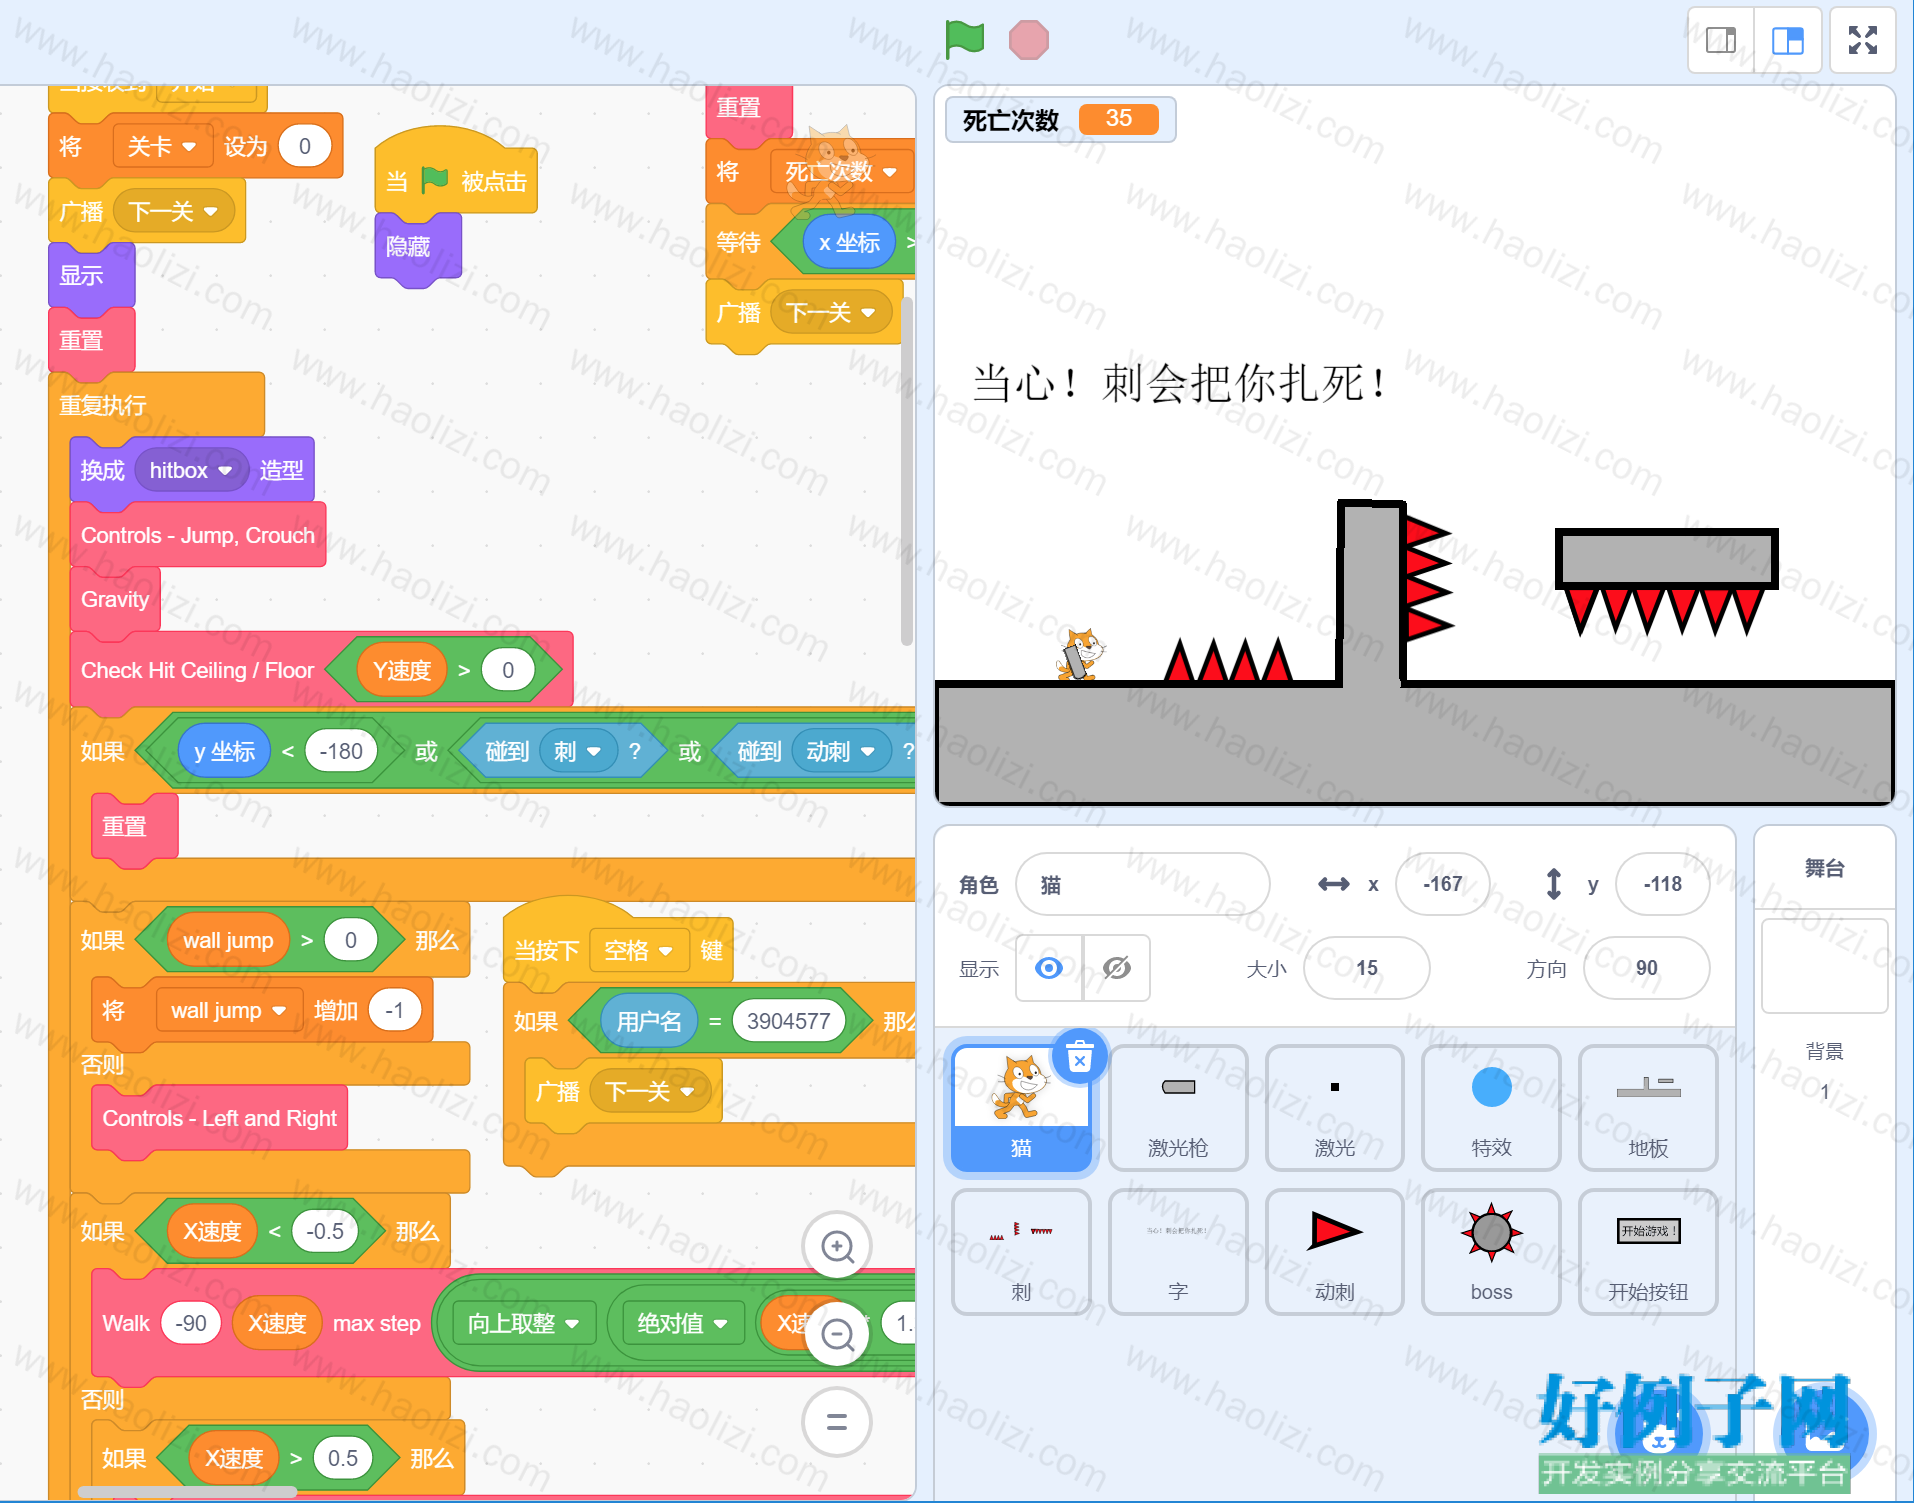
Task: Switch to large stage layout
Action: [1787, 40]
